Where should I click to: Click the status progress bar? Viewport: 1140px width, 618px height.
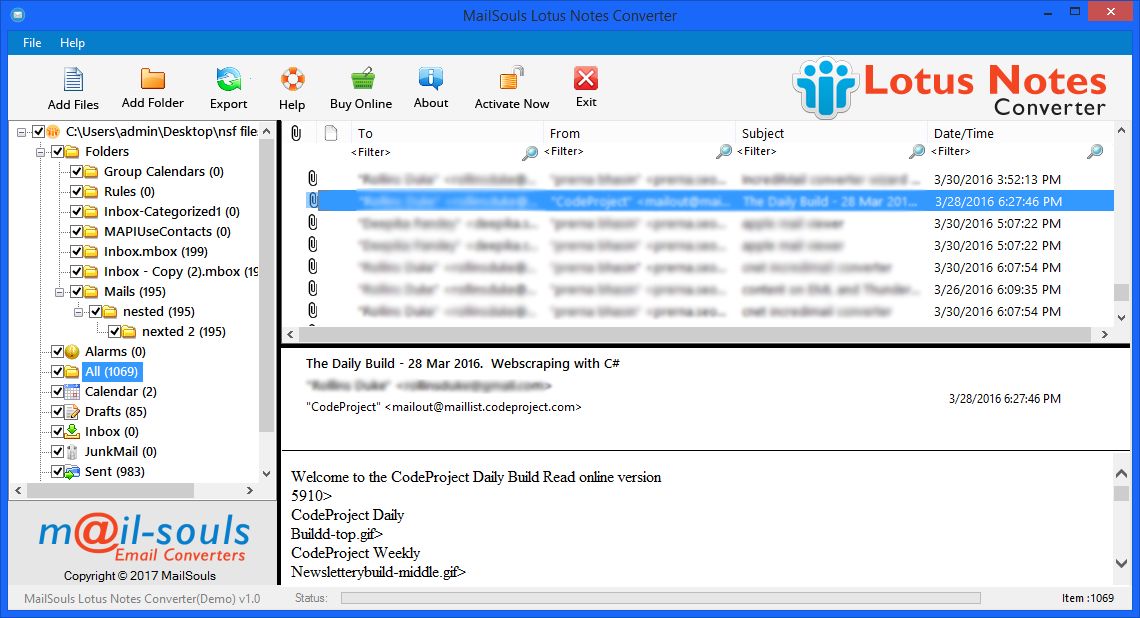point(660,598)
